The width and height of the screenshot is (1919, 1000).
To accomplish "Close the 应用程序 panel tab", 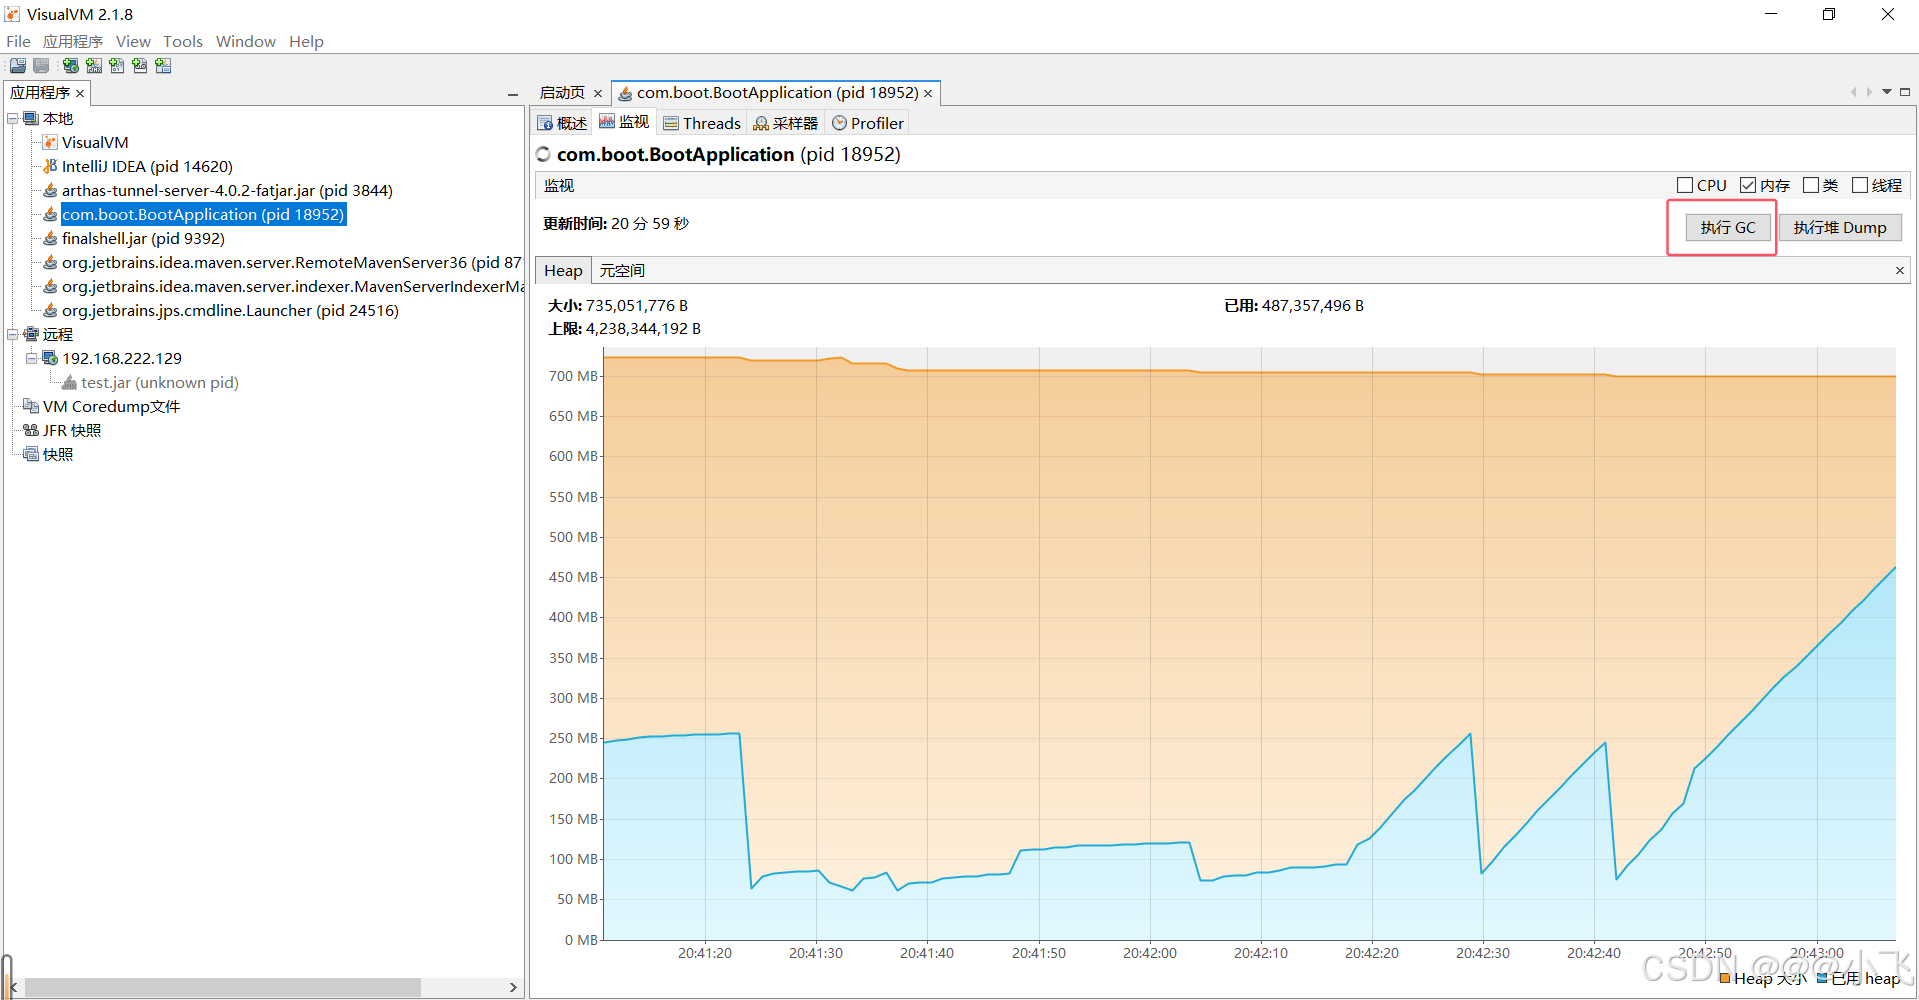I will coord(80,93).
